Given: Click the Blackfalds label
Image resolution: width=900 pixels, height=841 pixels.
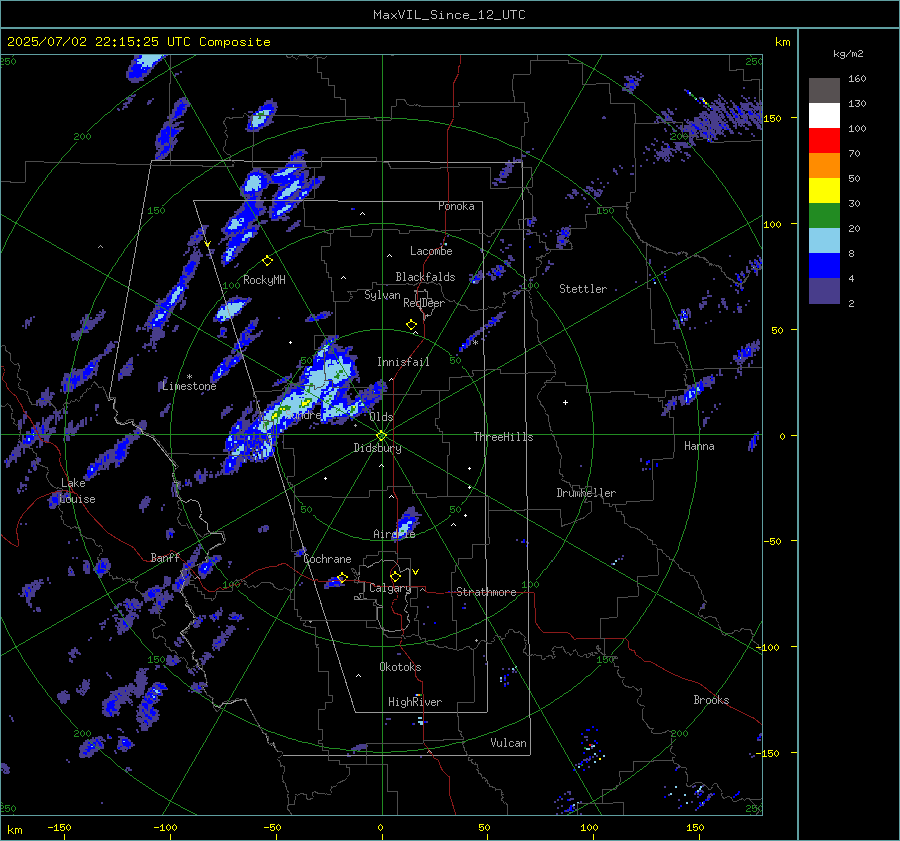Looking at the screenshot, I should pyautogui.click(x=425, y=277).
